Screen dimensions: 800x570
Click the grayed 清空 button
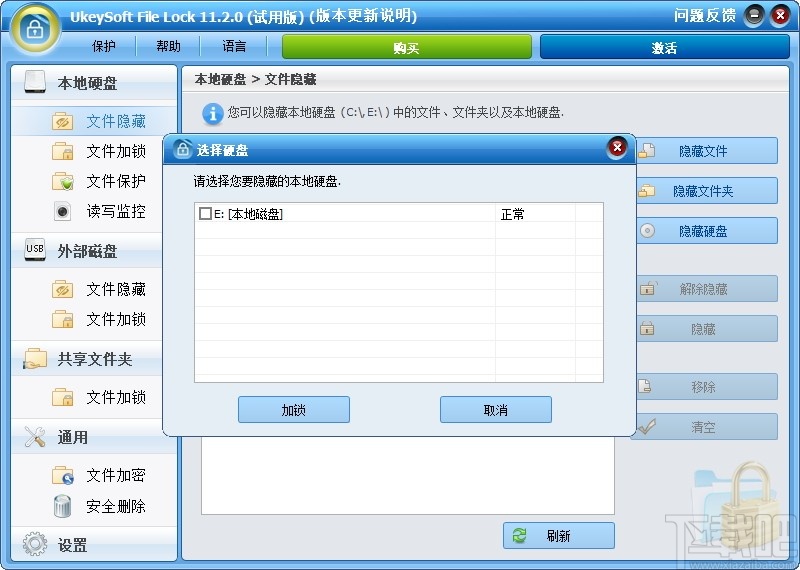(x=707, y=427)
